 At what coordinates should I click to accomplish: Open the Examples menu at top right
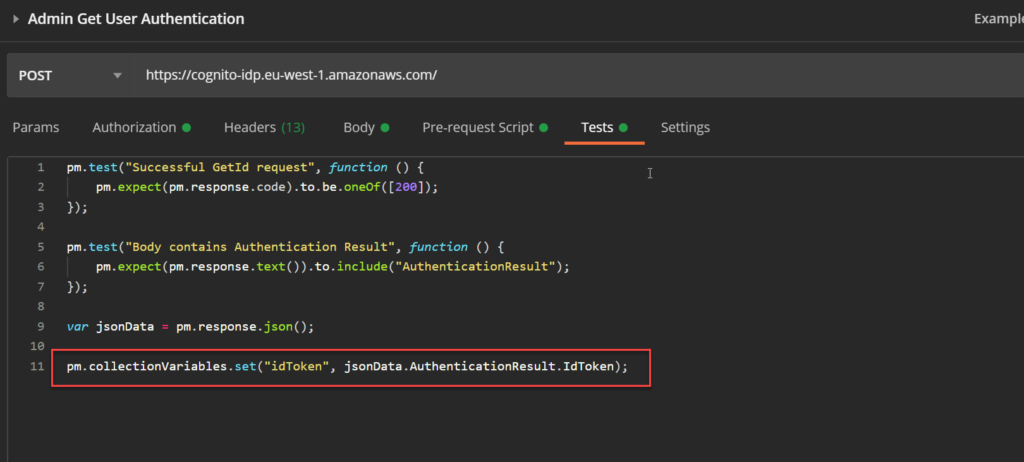coord(996,19)
